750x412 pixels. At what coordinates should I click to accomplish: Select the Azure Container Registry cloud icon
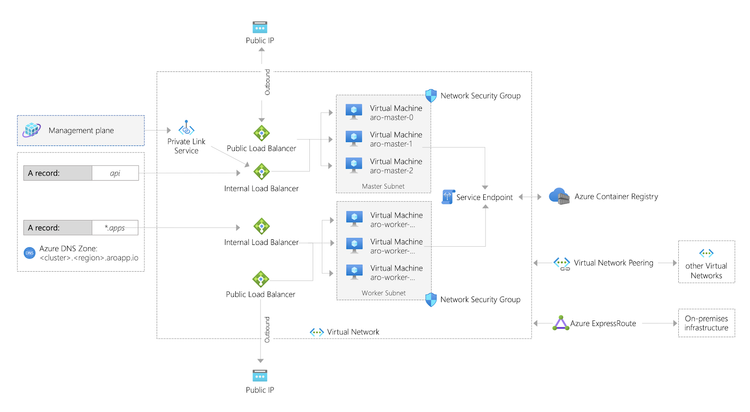(559, 196)
